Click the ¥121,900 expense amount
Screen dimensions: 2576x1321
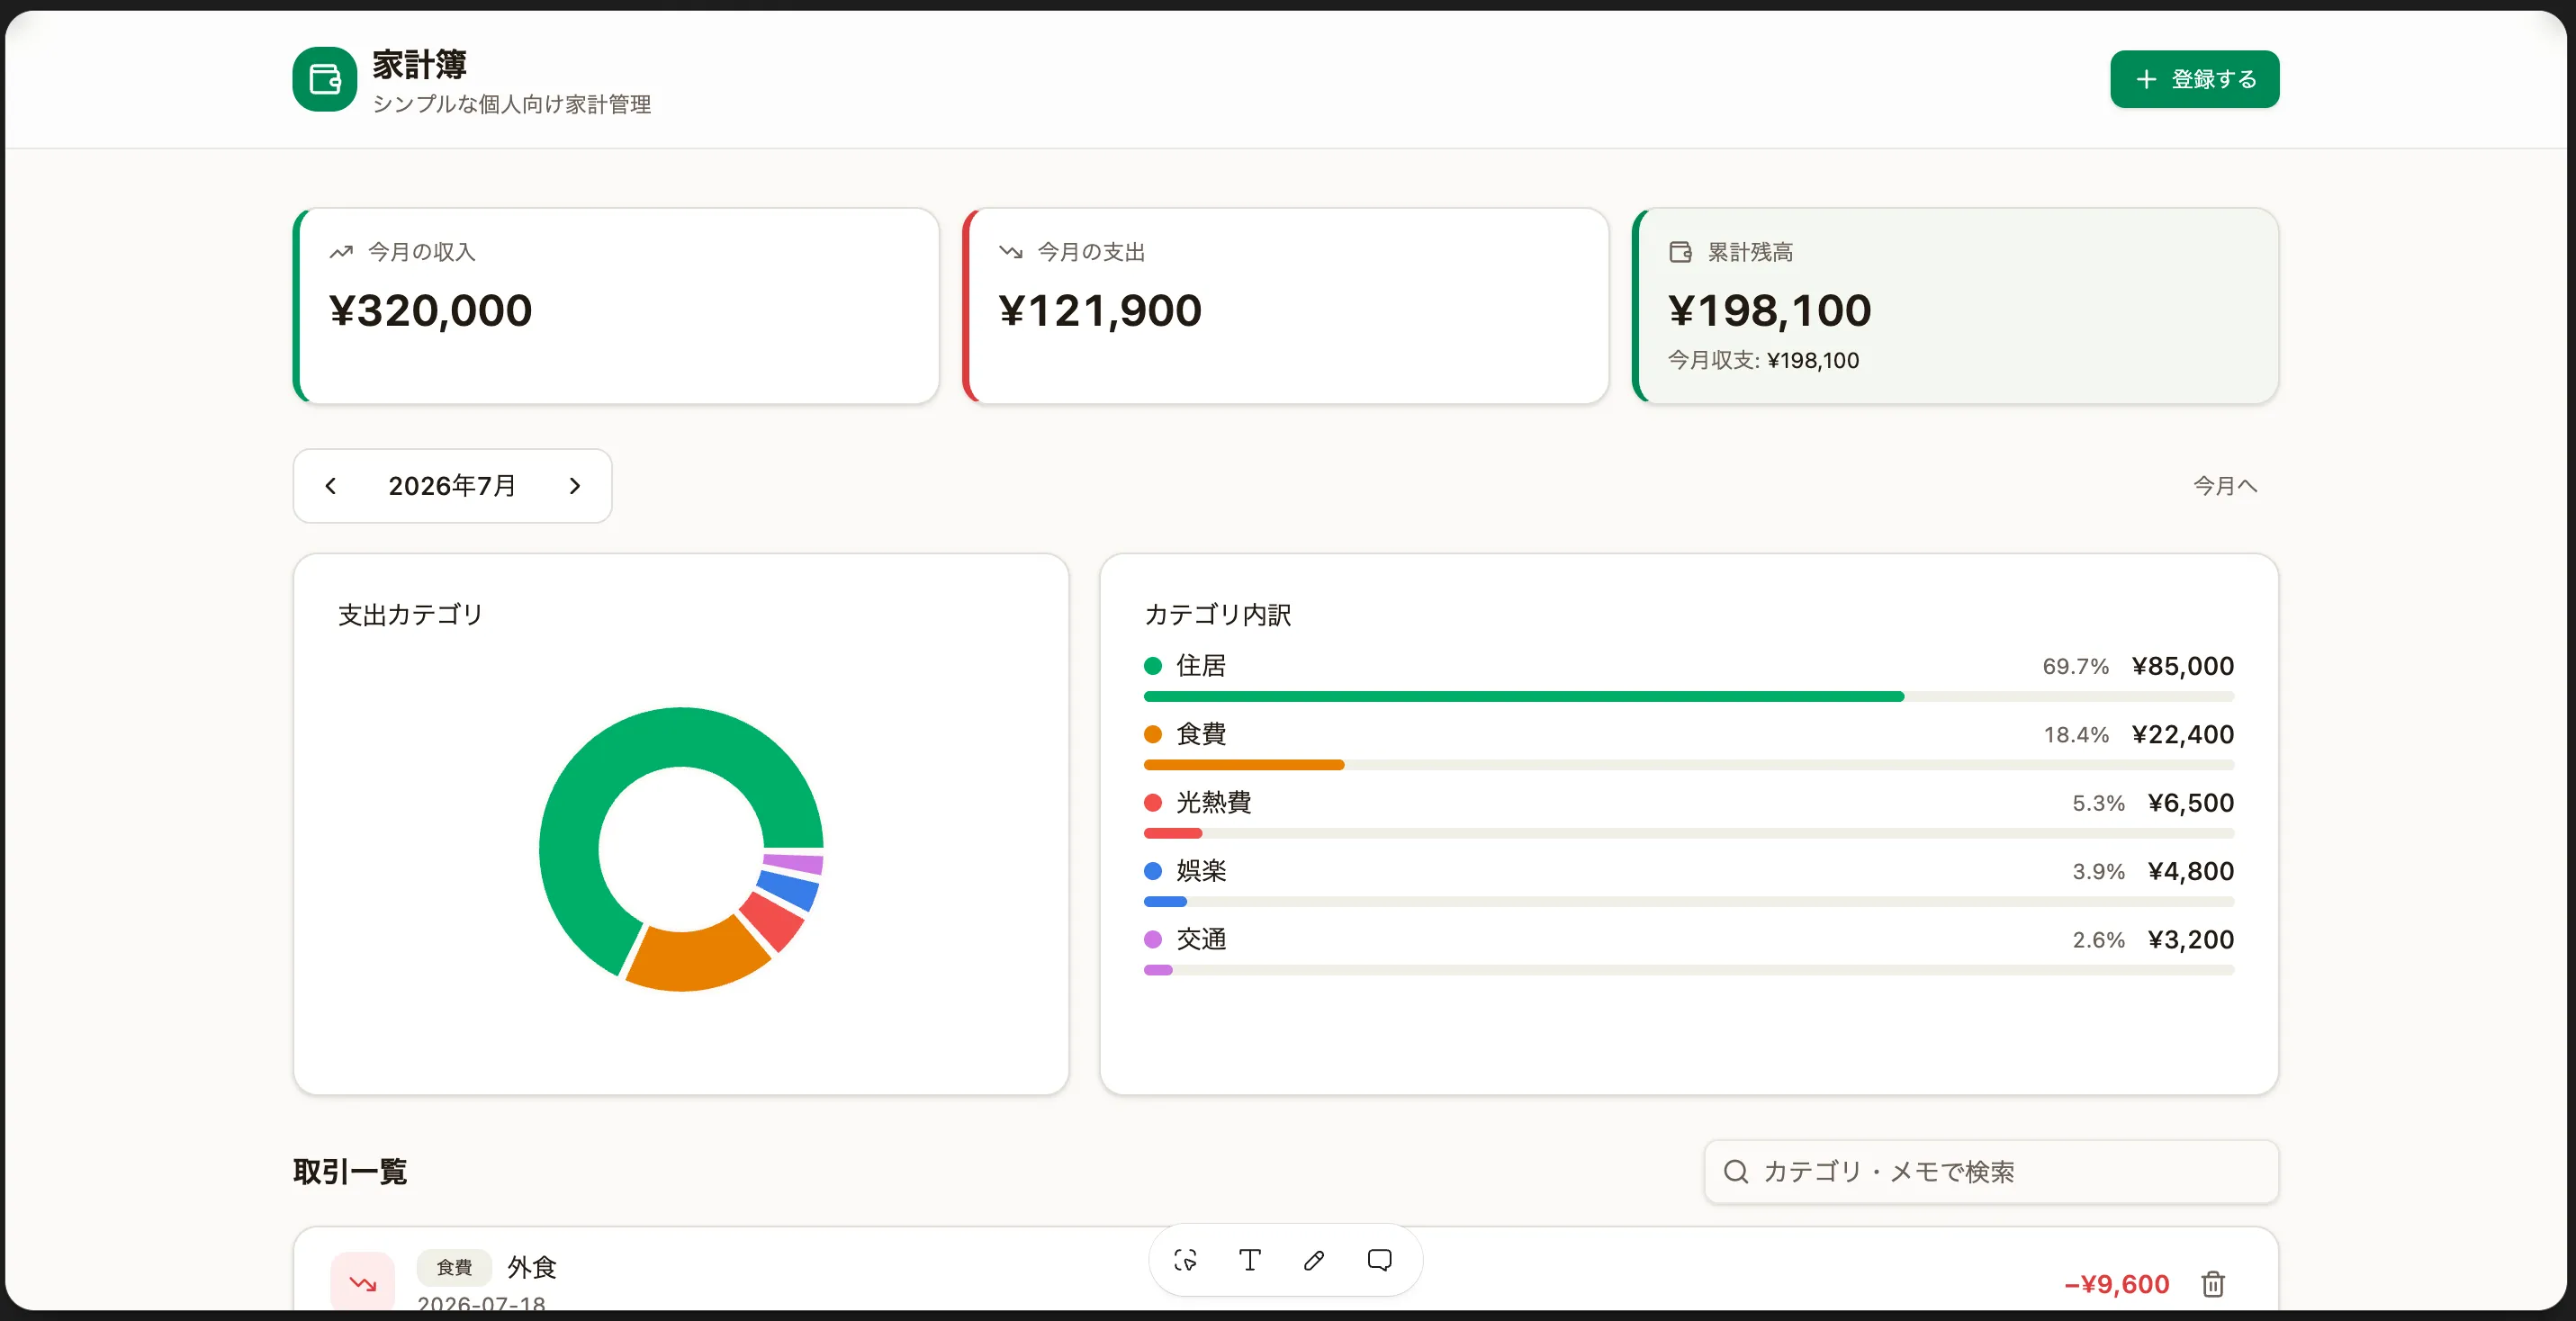point(1100,311)
